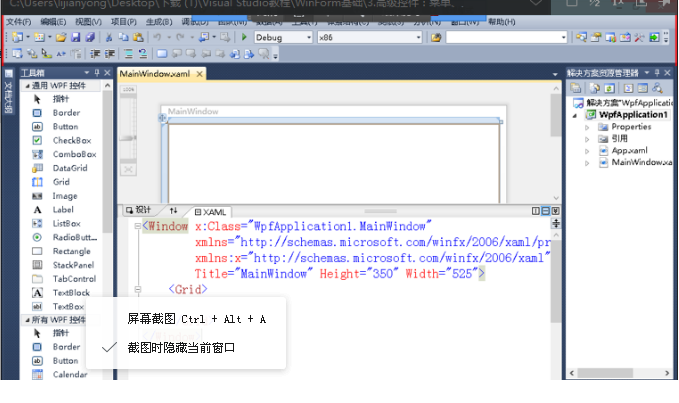
Task: Click the Add New Item toolbar icon
Action: coord(39,37)
